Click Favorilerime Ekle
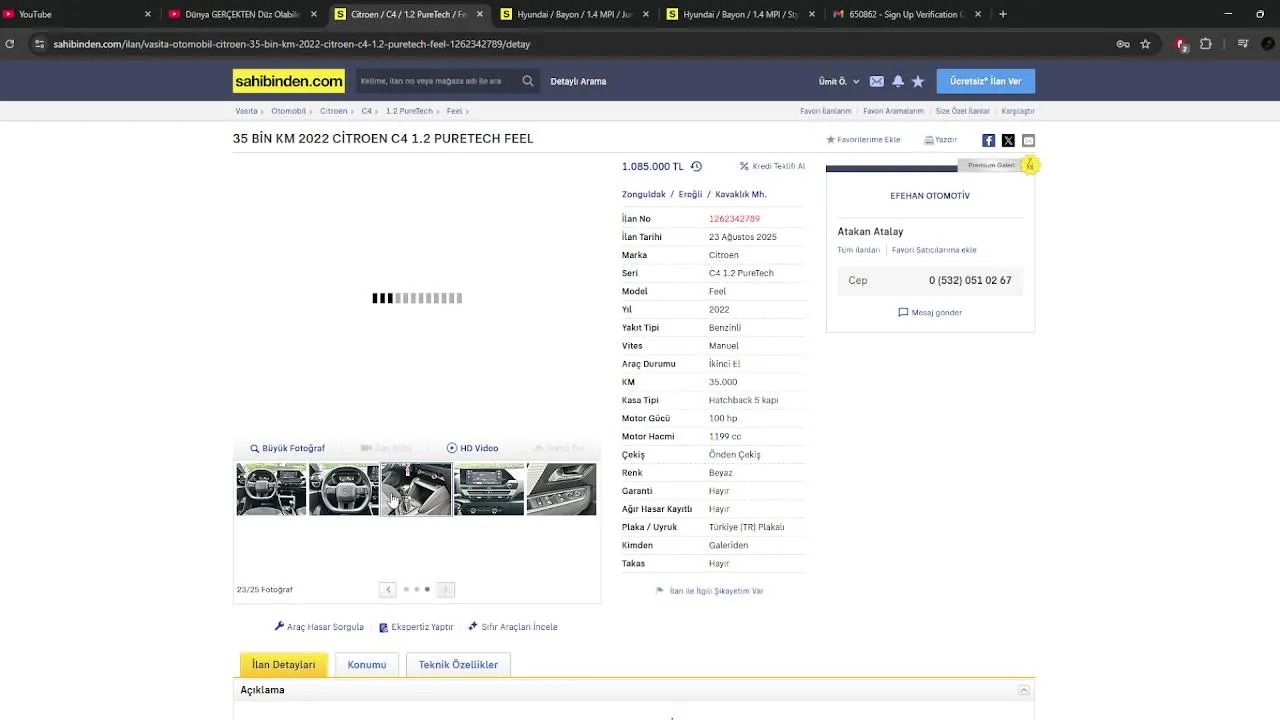This screenshot has width=1280, height=720. (863, 140)
